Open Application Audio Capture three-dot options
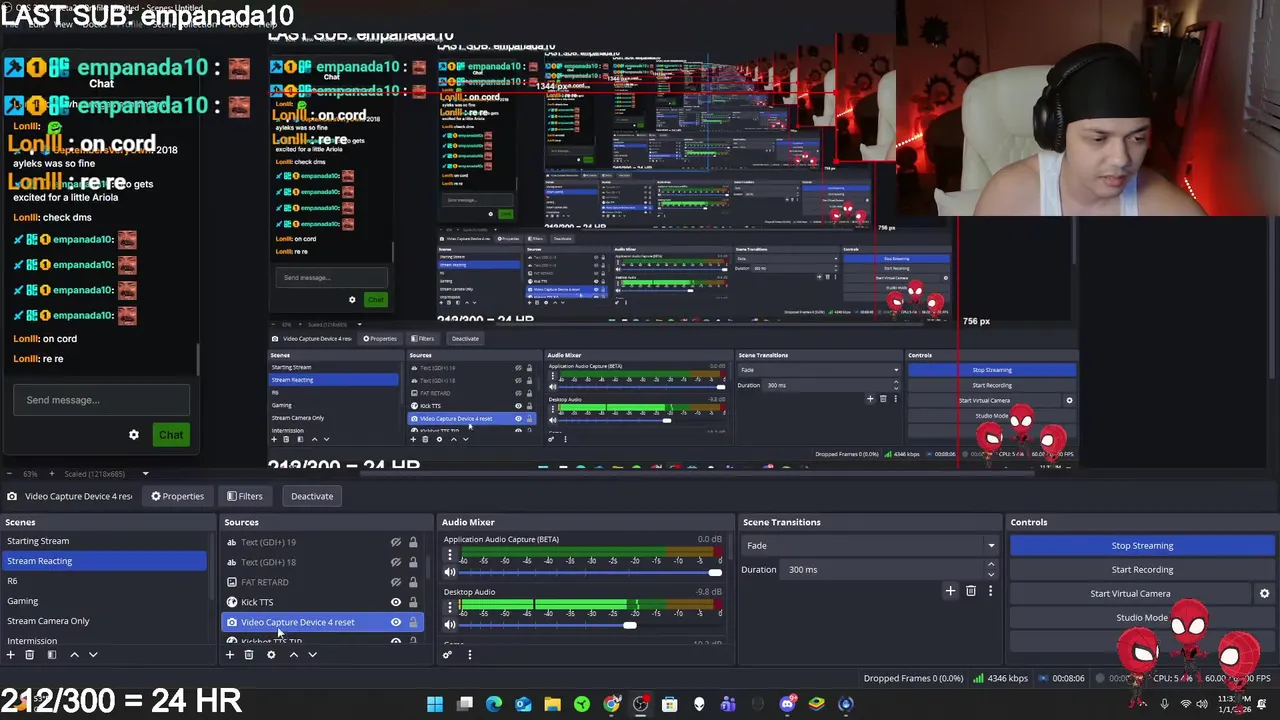Image resolution: width=1280 pixels, height=720 pixels. [x=450, y=555]
